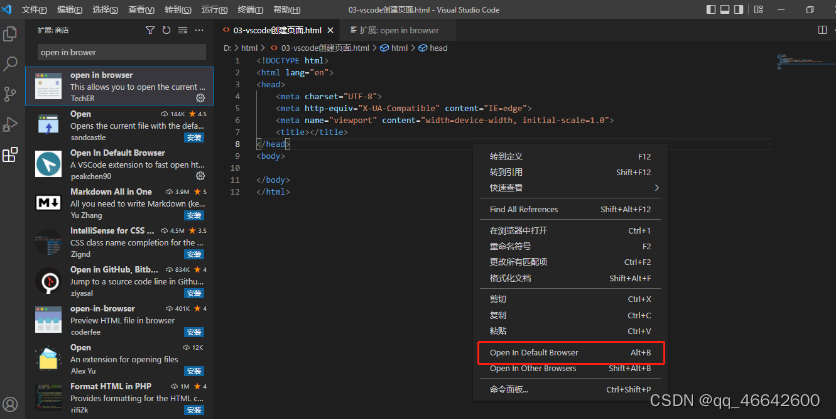836x419 pixels.
Task: Open the 运行(R) menu
Action: pyautogui.click(x=214, y=10)
